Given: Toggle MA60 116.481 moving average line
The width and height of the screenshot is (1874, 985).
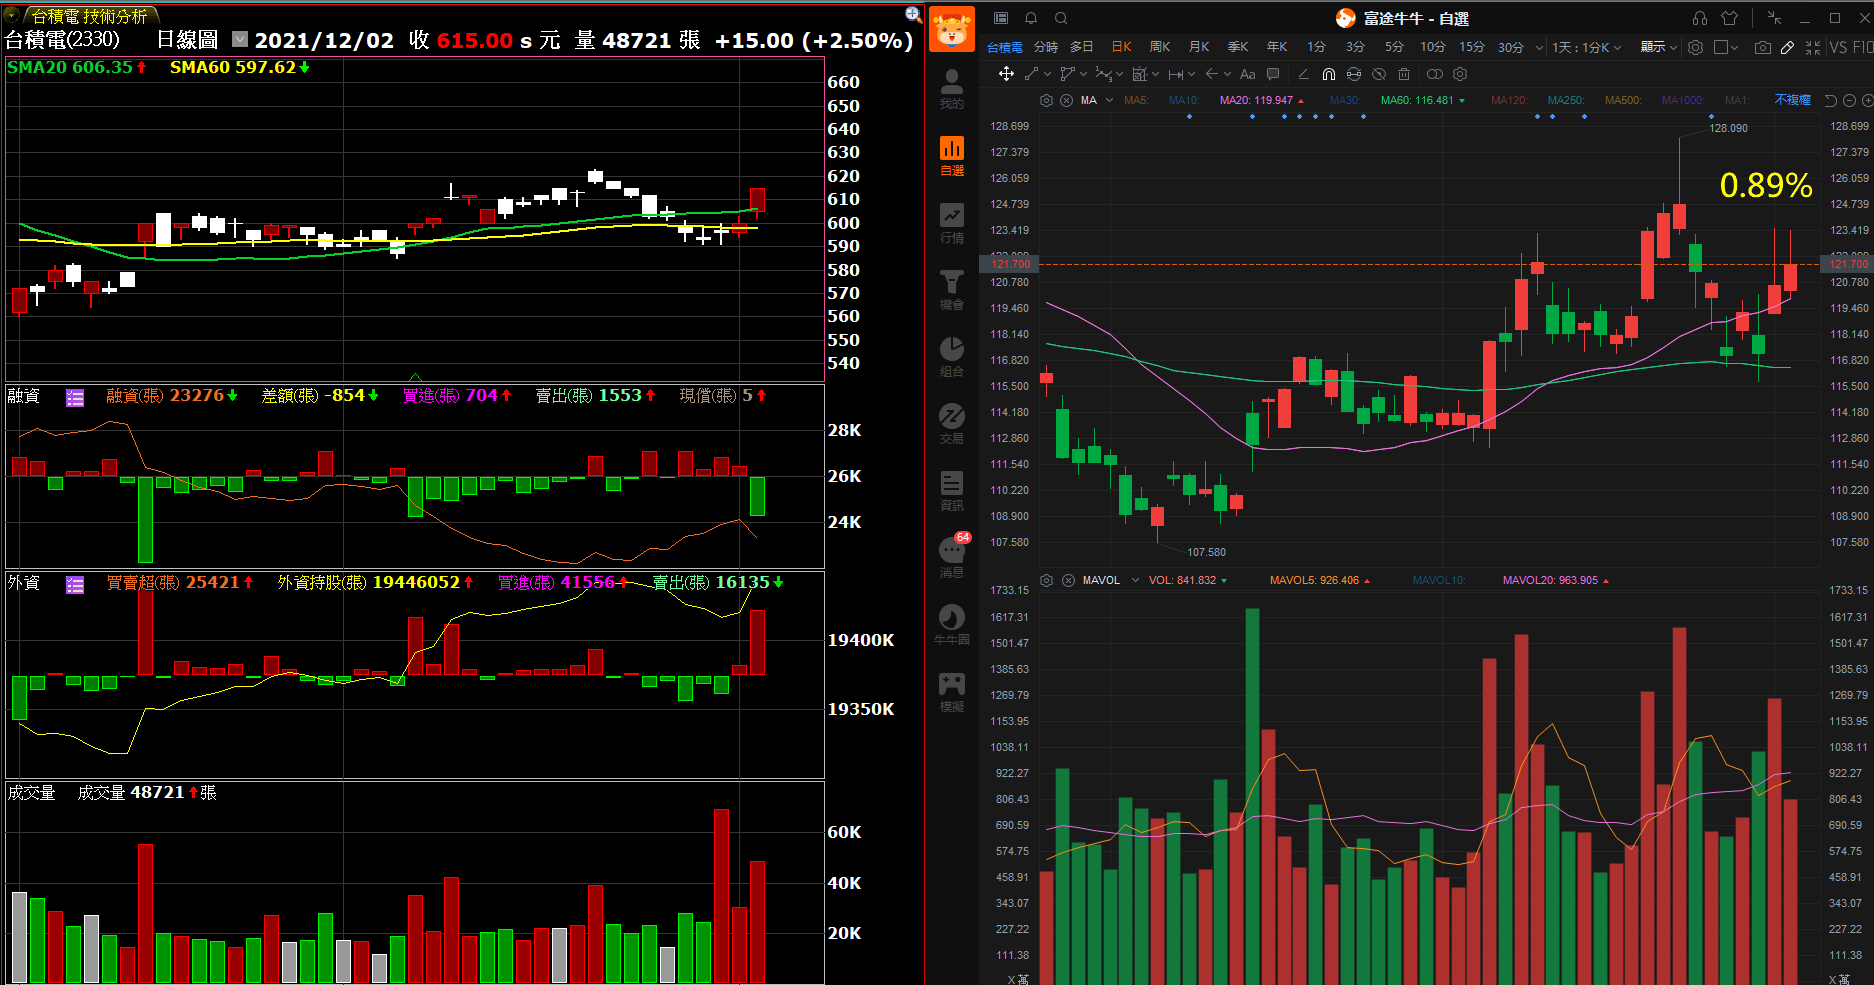Looking at the screenshot, I should (1422, 100).
